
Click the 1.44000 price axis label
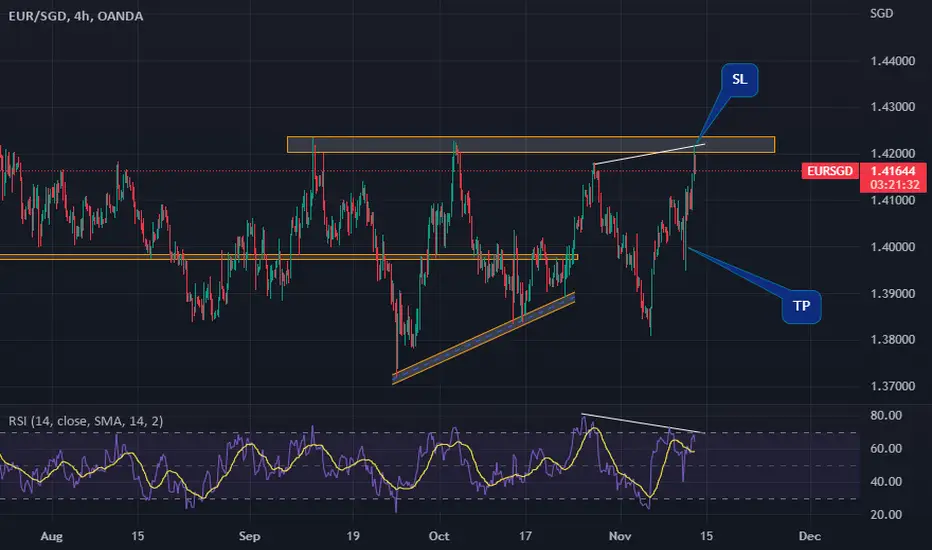click(892, 61)
